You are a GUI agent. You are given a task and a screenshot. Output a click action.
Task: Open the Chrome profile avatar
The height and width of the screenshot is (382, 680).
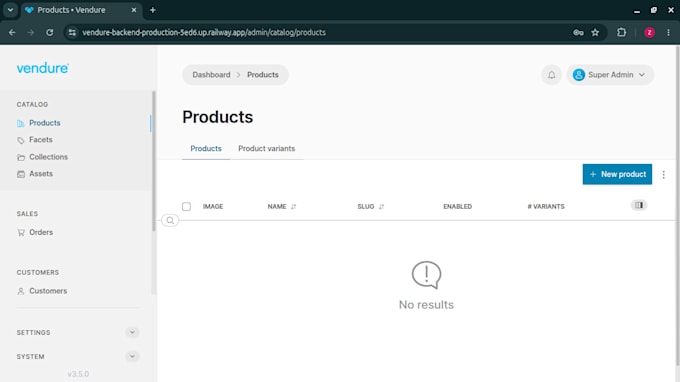point(649,33)
